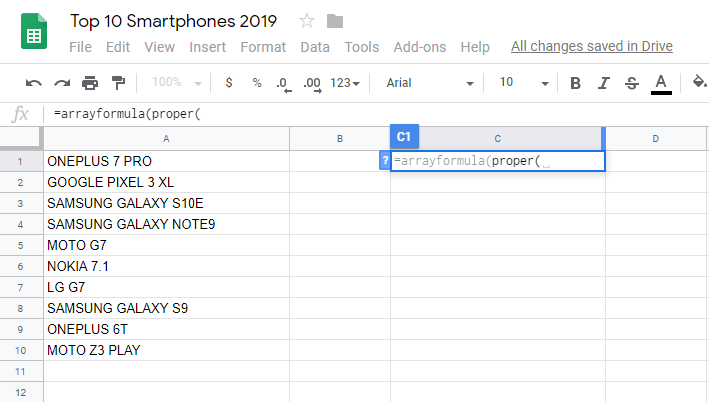
Task: Activate the Paint format tool
Action: (118, 83)
